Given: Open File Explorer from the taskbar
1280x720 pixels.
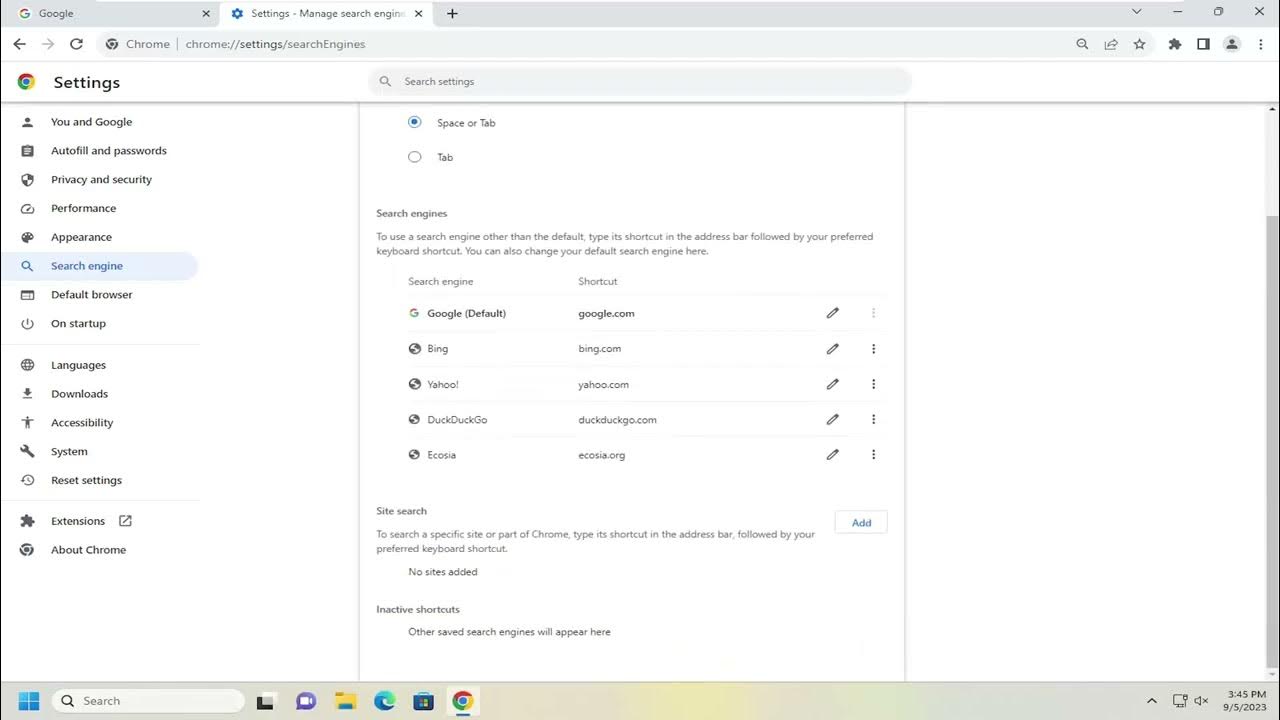Looking at the screenshot, I should point(345,701).
